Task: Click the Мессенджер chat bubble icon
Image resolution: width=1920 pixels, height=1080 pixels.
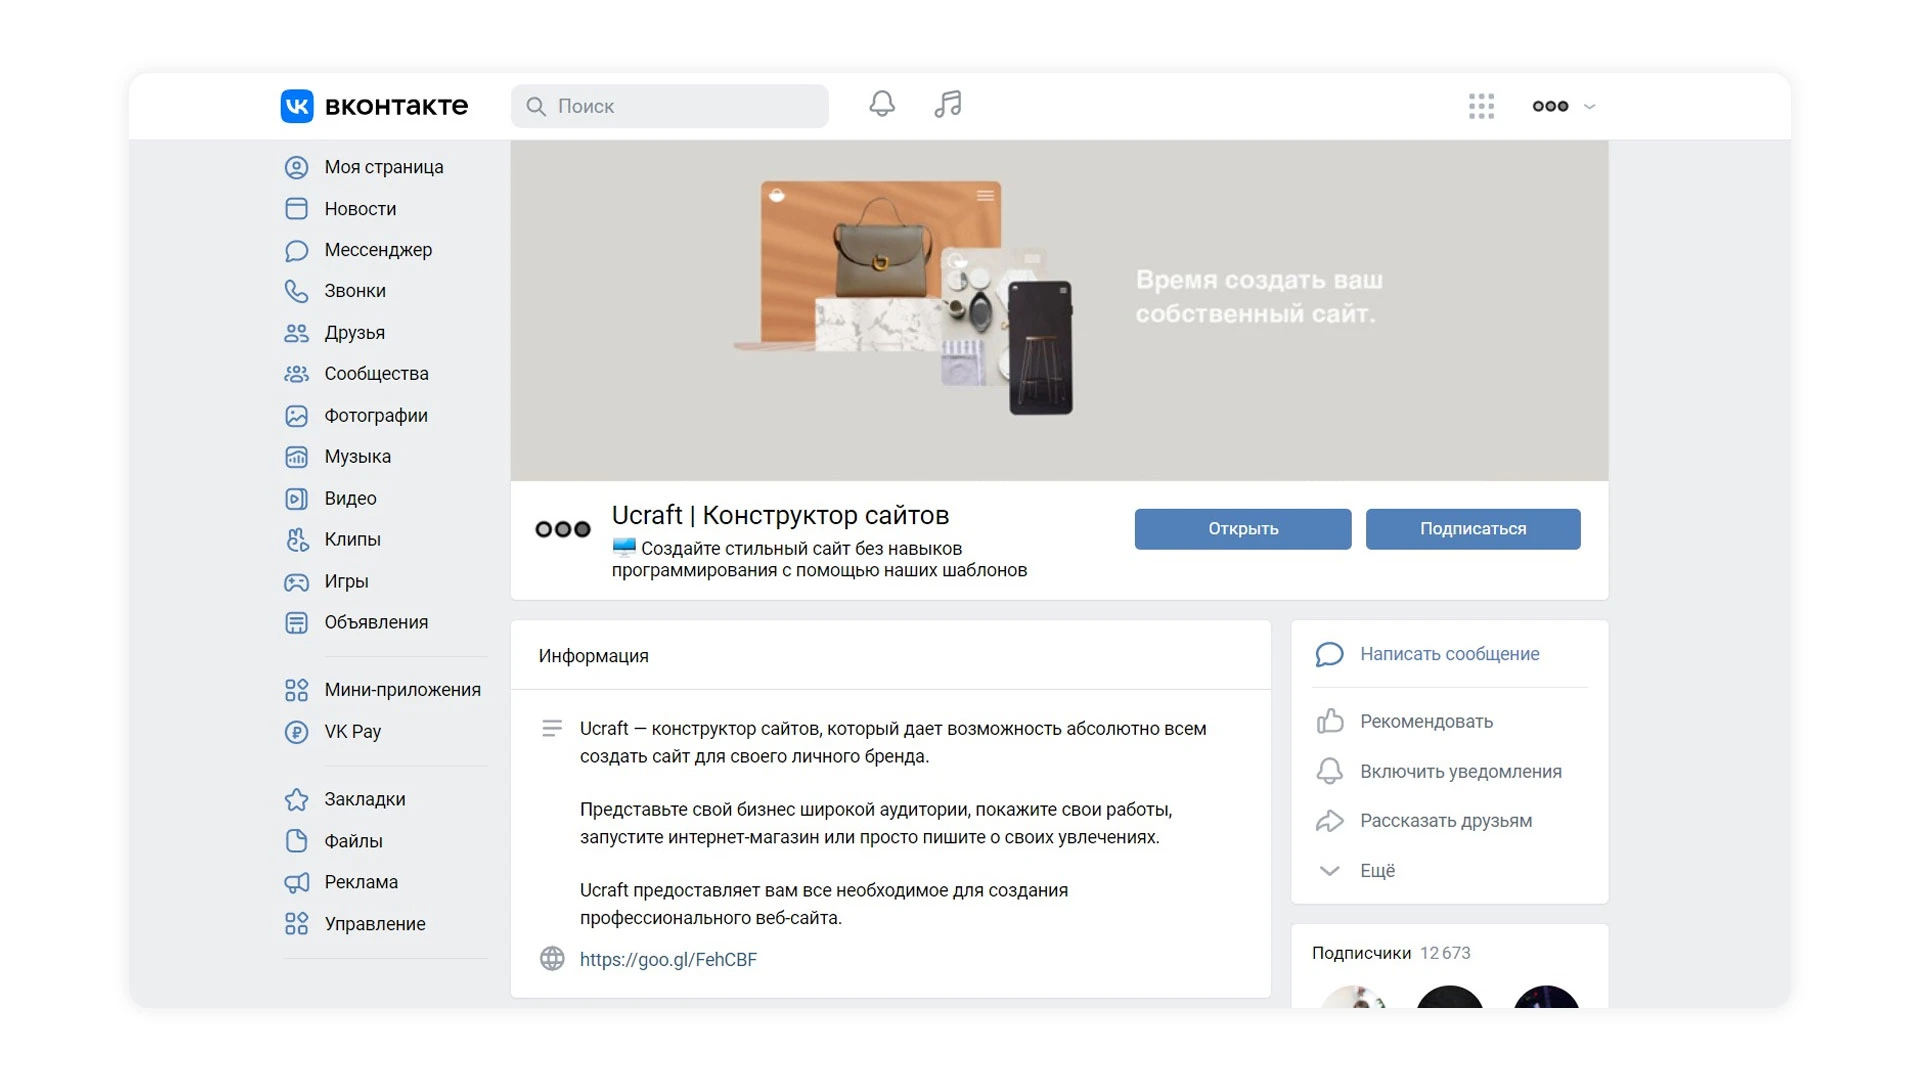Action: (x=296, y=250)
